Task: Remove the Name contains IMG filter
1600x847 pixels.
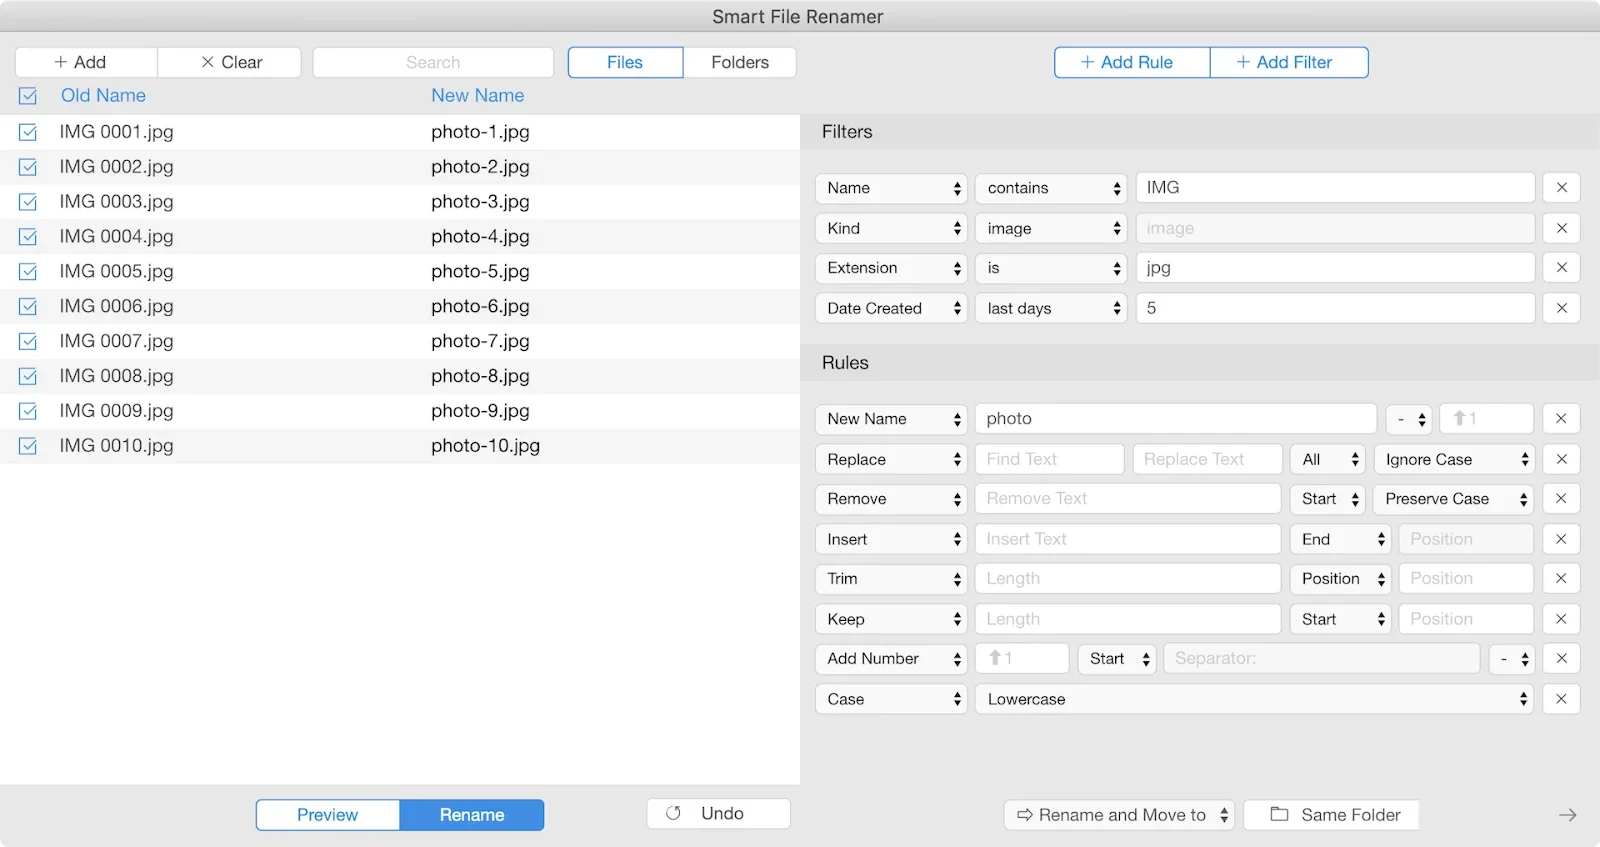Action: tap(1561, 188)
